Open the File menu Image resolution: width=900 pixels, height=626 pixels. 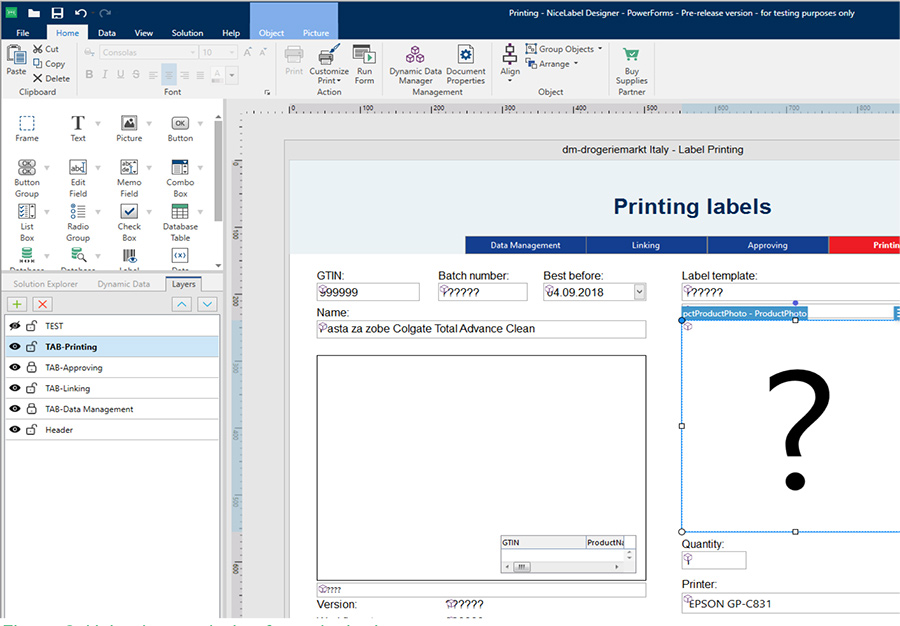tap(23, 33)
